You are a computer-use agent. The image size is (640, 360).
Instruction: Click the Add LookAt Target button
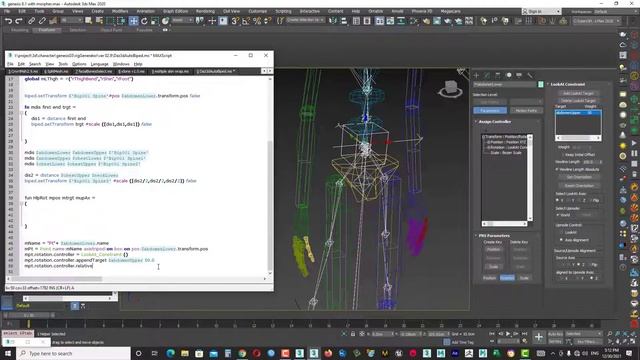click(x=578, y=93)
